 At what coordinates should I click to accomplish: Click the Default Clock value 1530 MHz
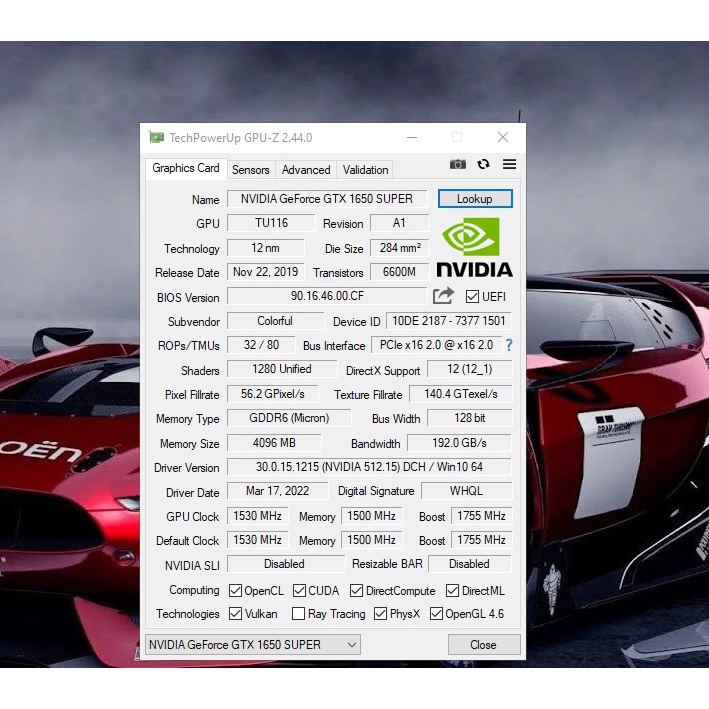tap(257, 540)
